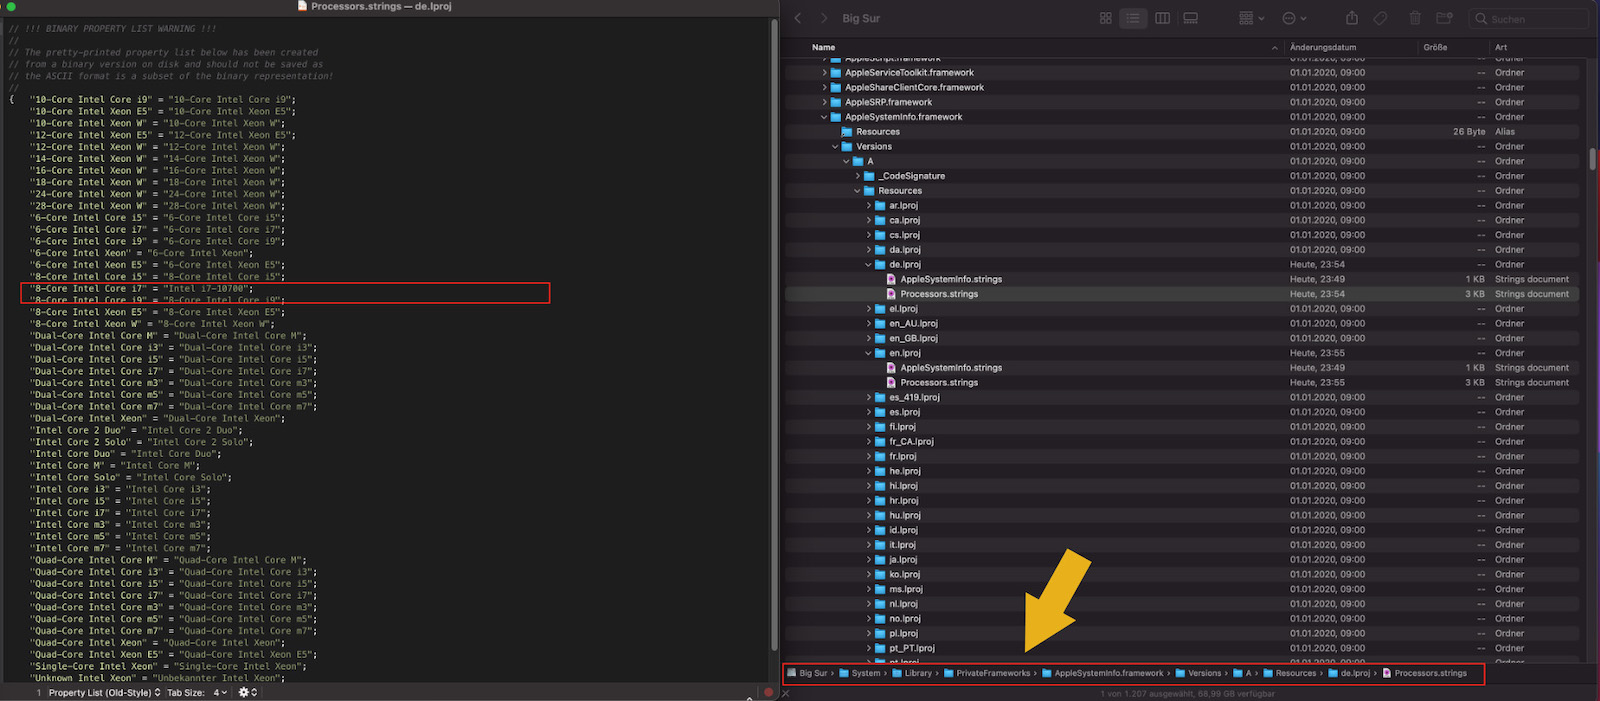Select the ca.lproj folder icon
The height and width of the screenshot is (701, 1600).
(880, 221)
